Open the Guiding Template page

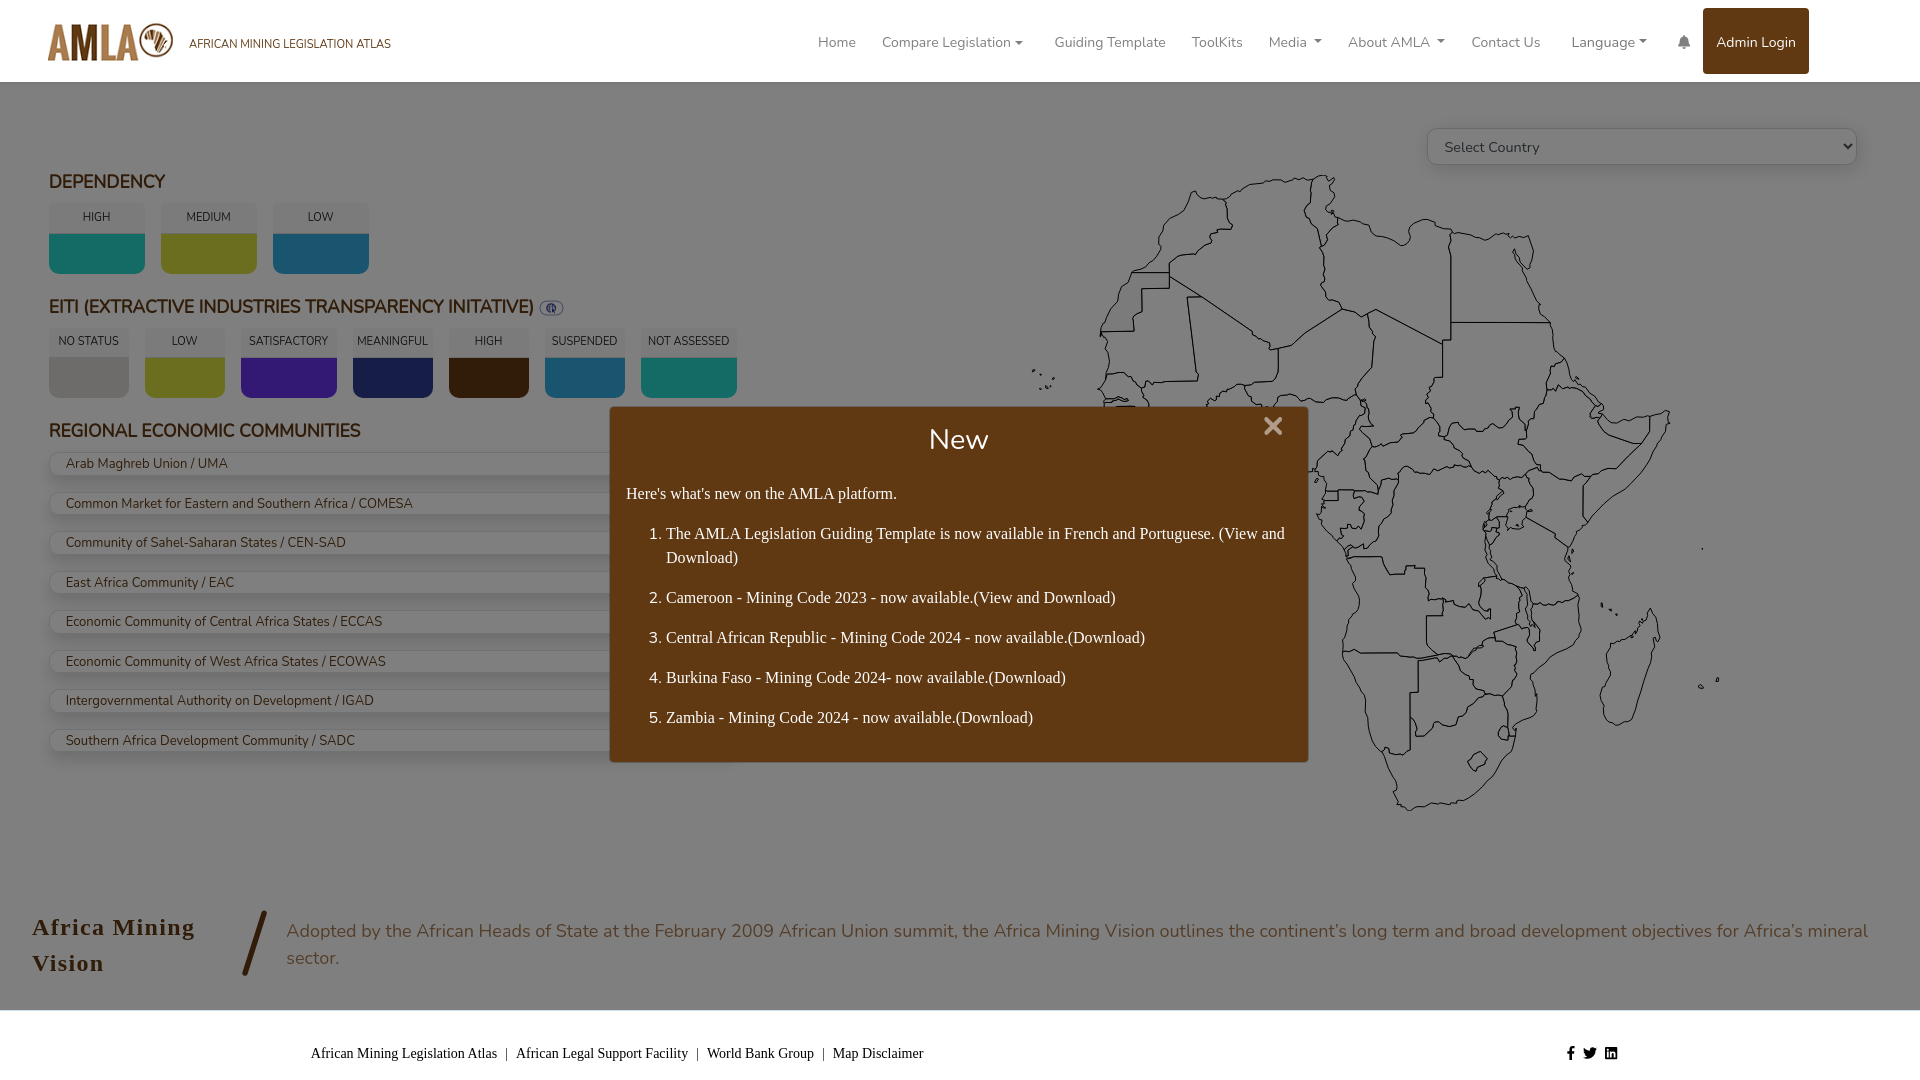[x=1109, y=42]
